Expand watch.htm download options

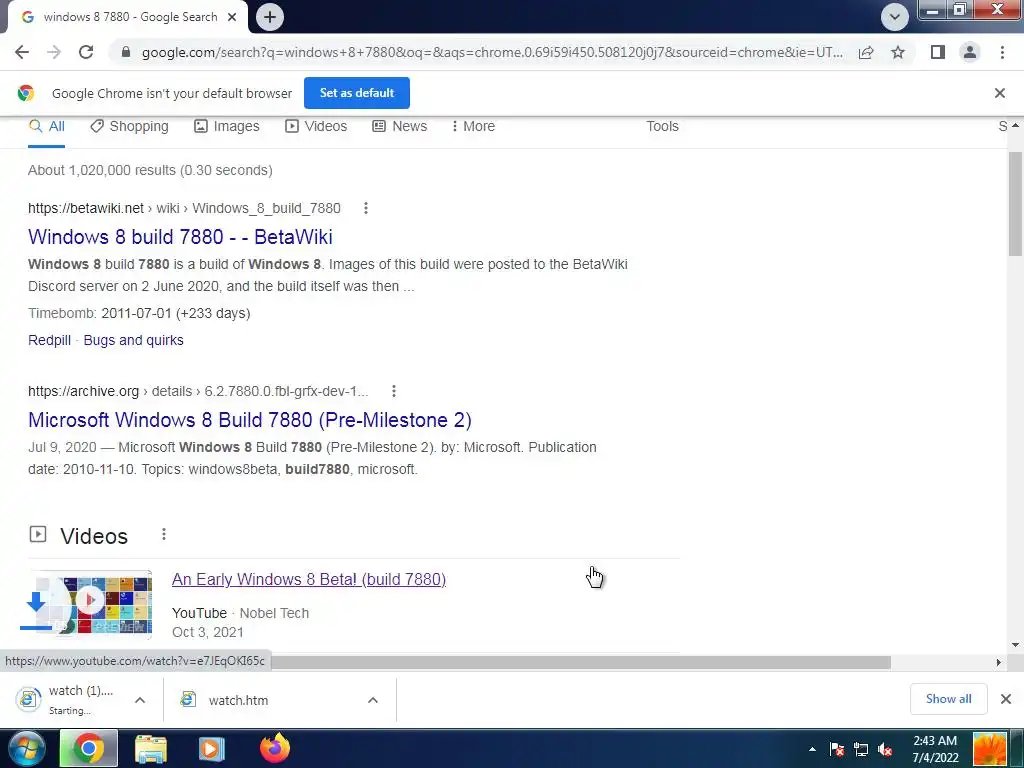[373, 700]
